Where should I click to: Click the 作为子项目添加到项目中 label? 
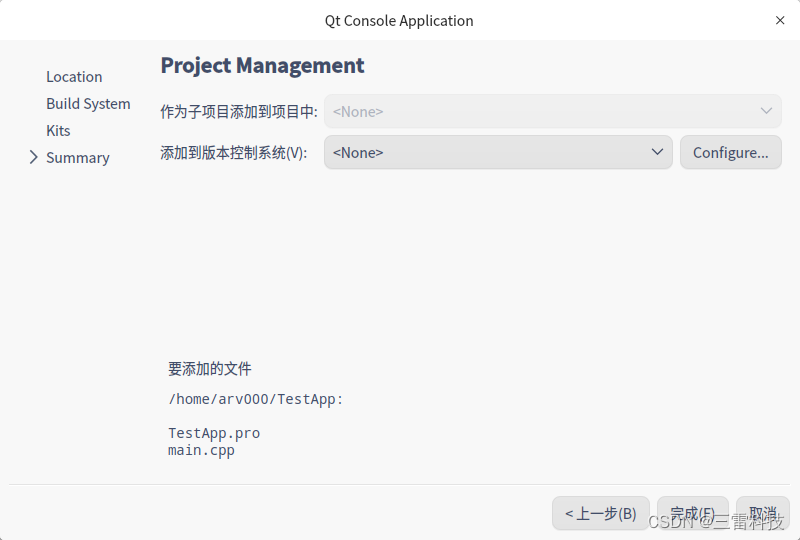pyautogui.click(x=239, y=112)
